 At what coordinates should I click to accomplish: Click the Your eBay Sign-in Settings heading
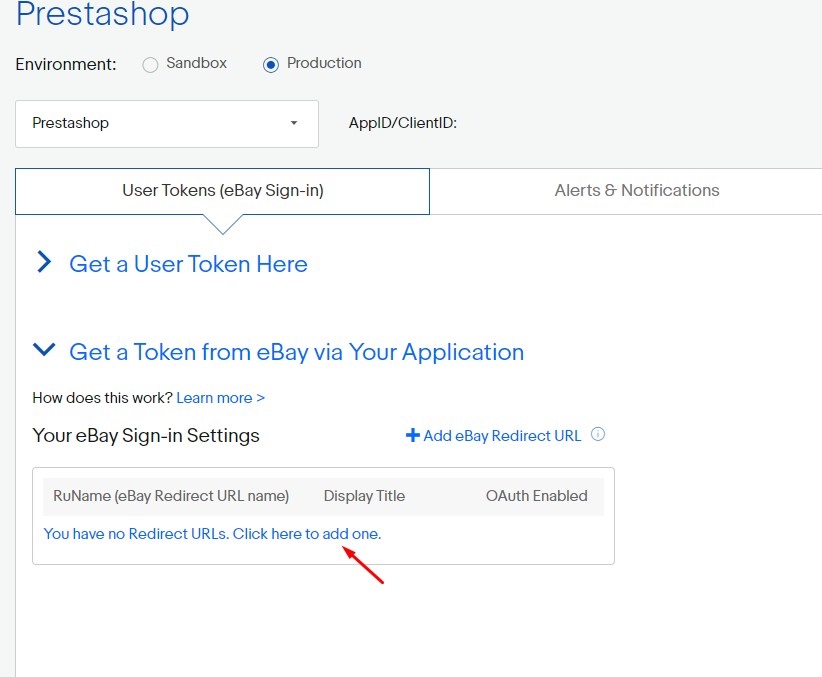point(146,436)
